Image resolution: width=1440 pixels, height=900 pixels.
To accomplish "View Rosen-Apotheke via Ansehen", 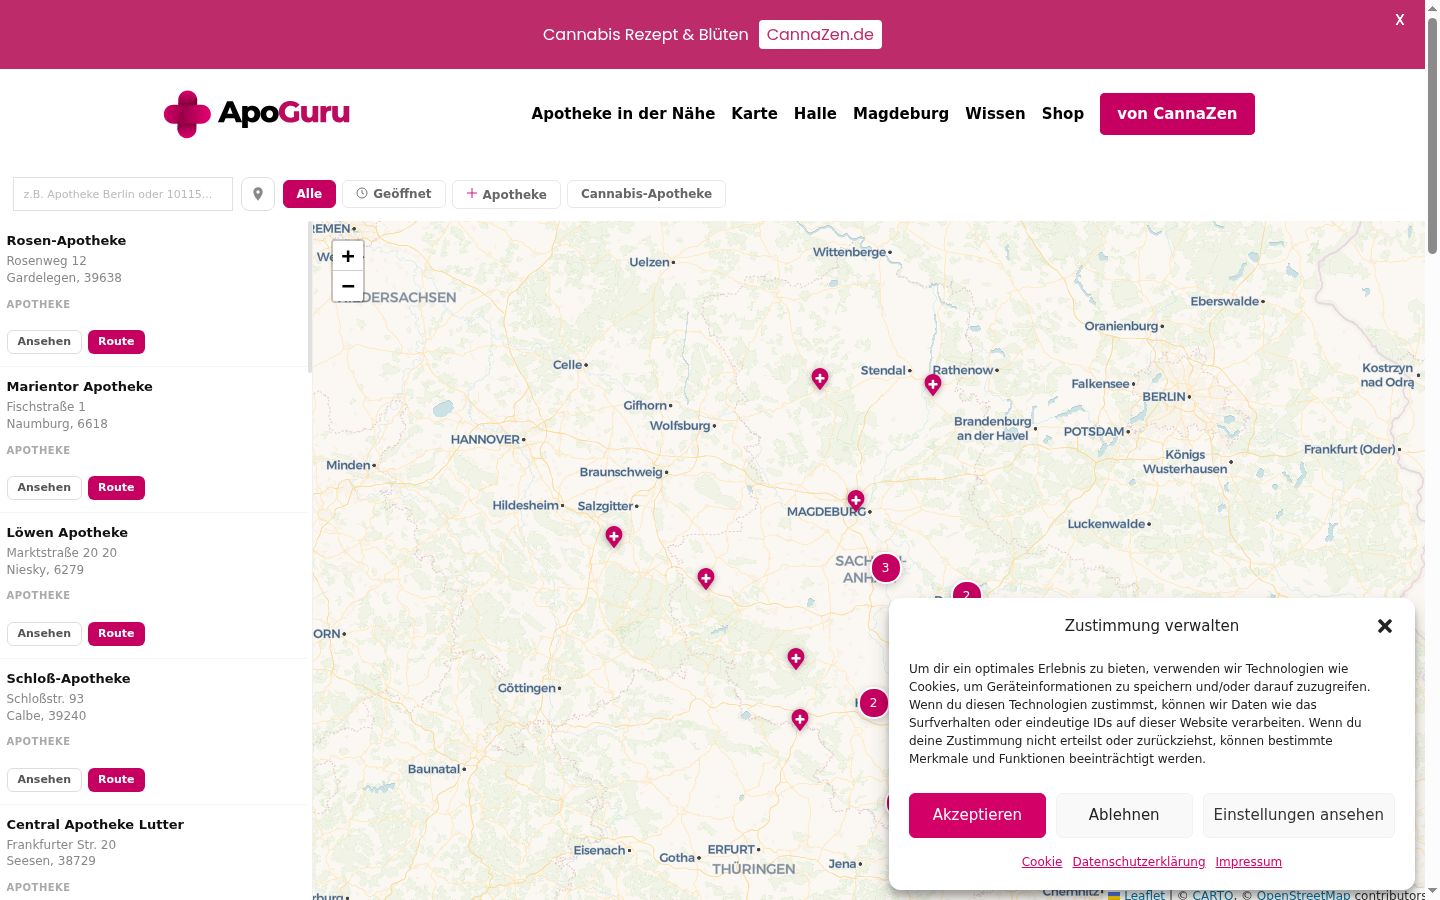I will click(44, 342).
